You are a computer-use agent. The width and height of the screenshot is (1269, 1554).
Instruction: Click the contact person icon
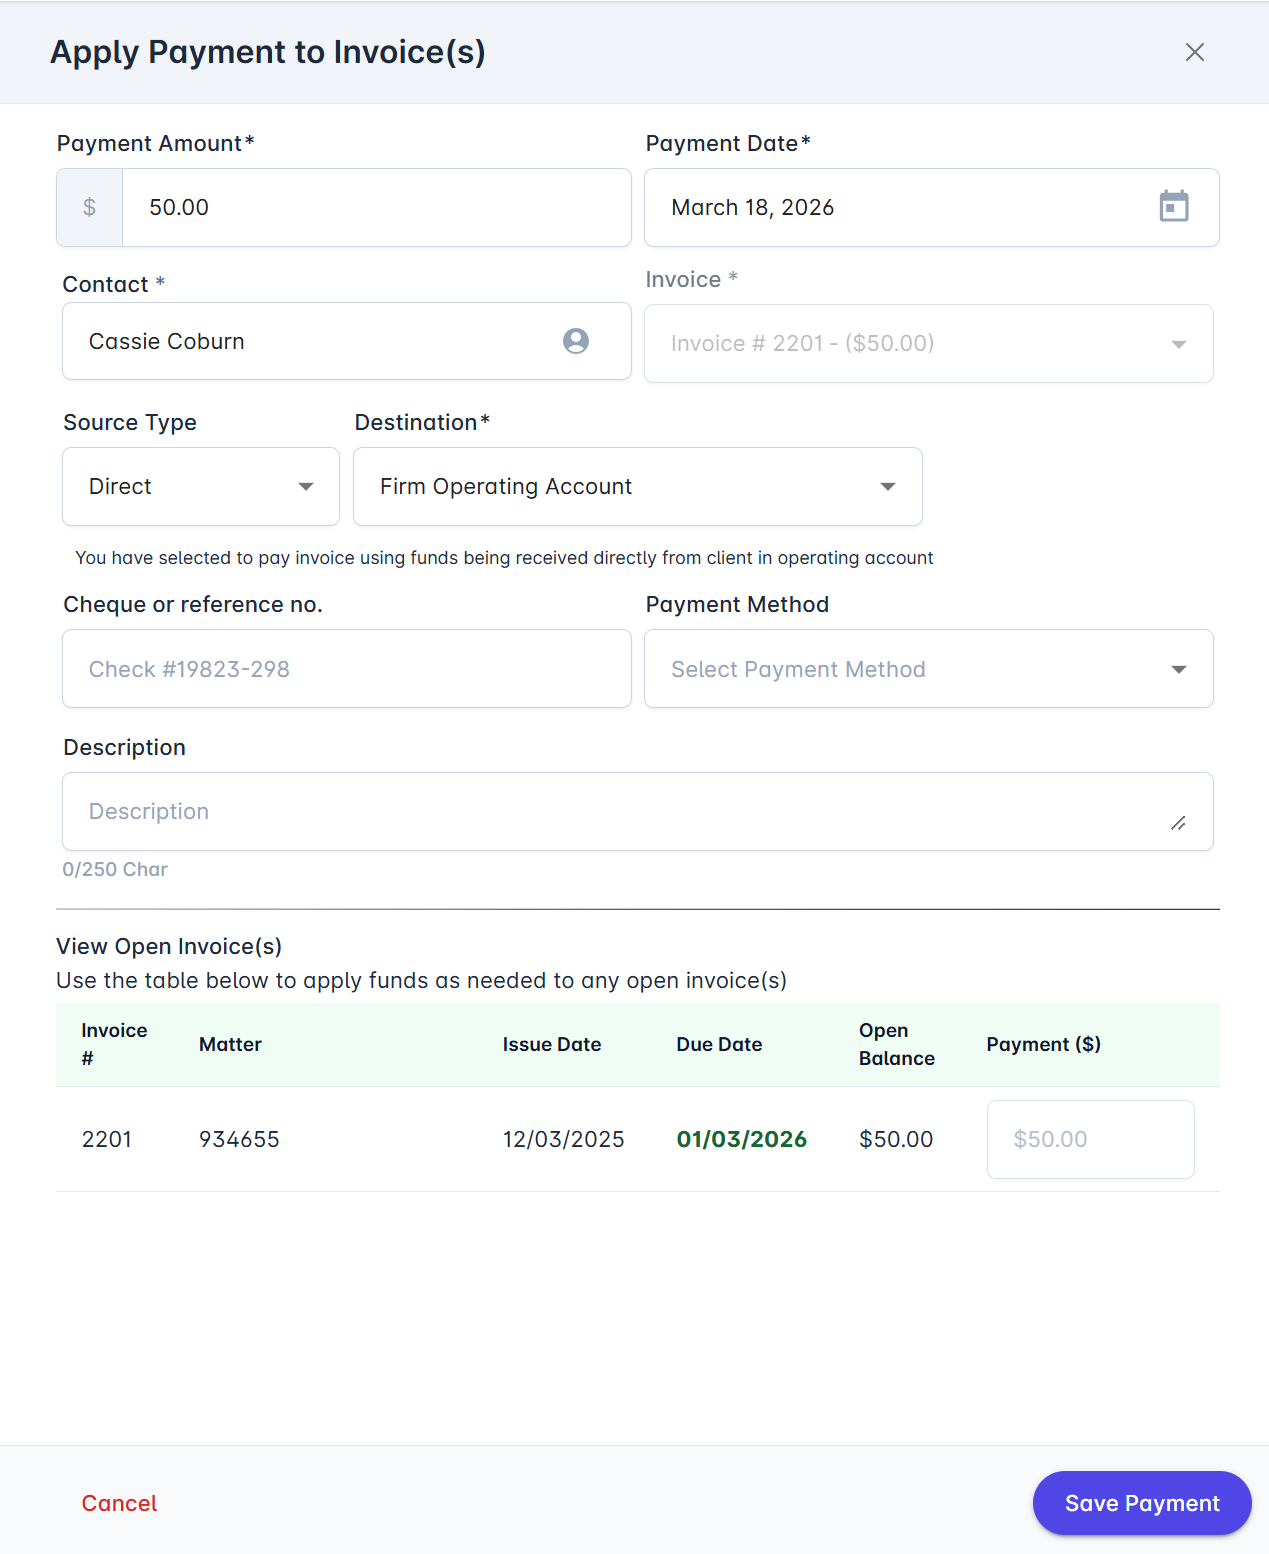click(576, 341)
